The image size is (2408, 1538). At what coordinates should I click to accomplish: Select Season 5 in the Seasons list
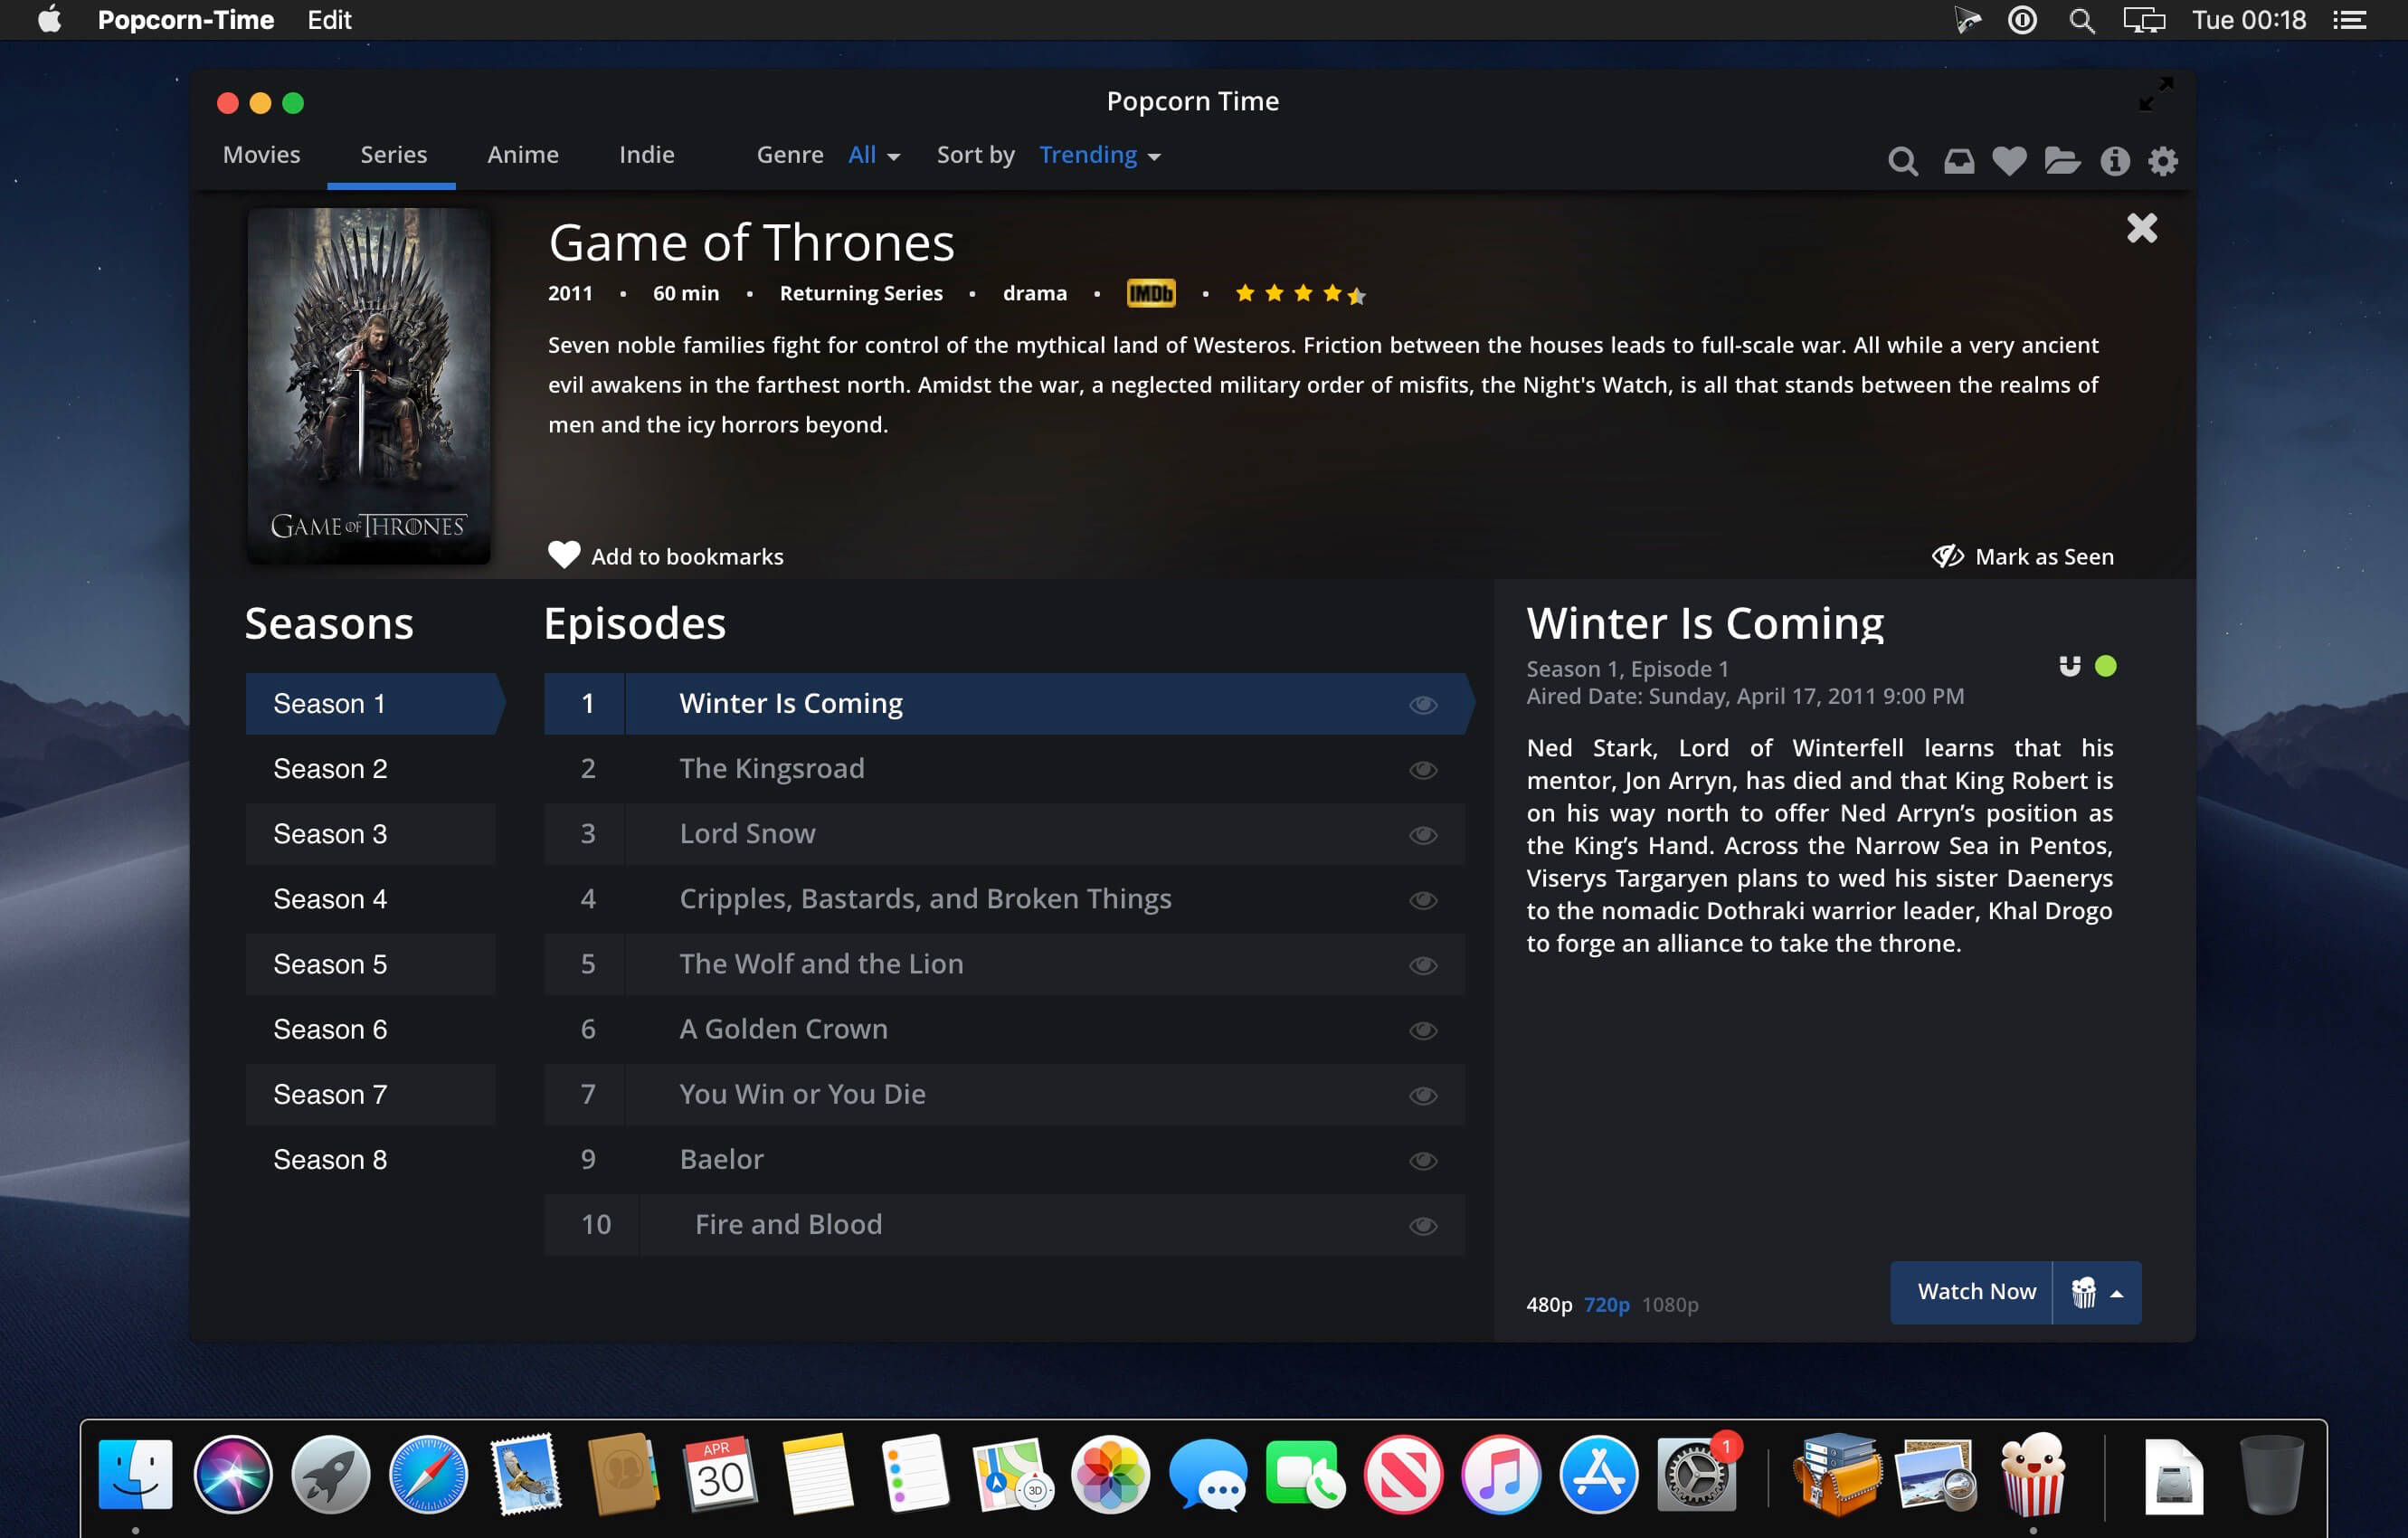(370, 964)
